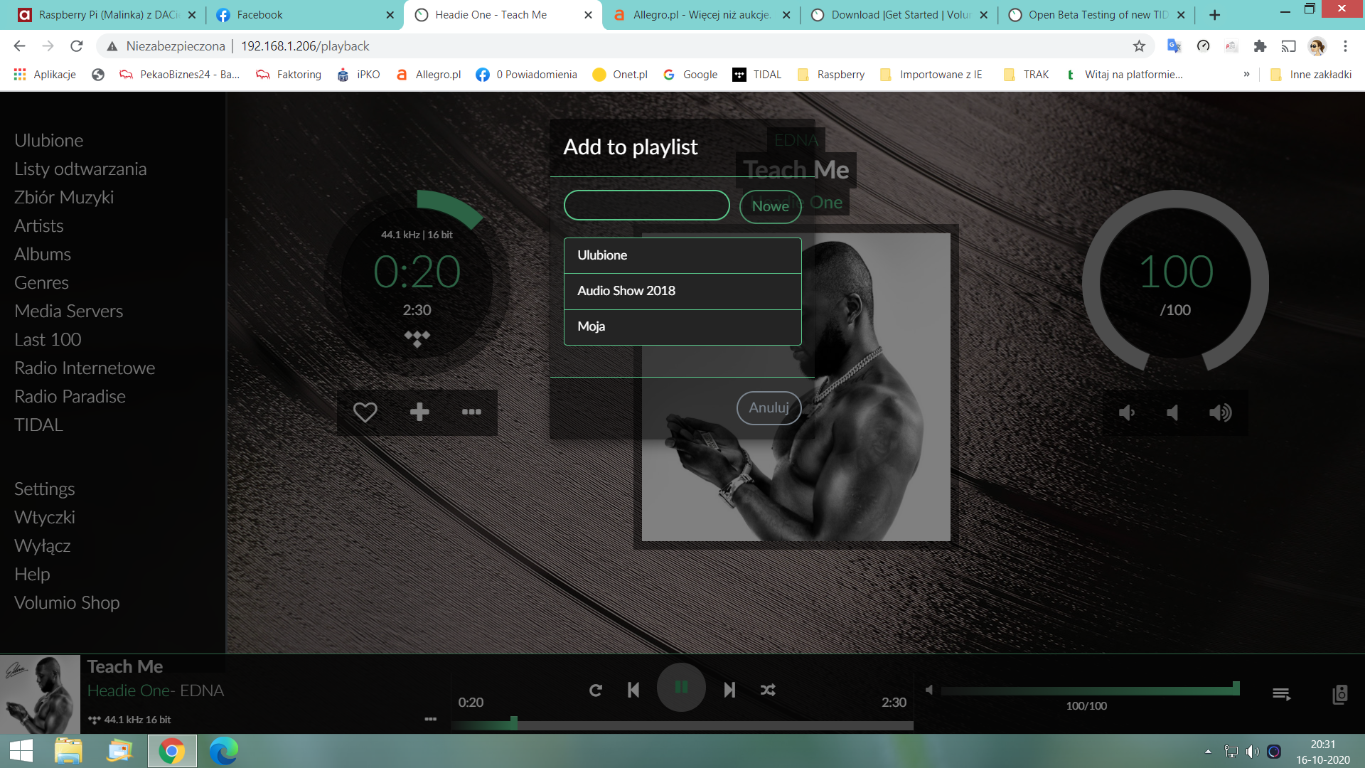Open the Inne zakładki bookmarks folder

tap(1310, 74)
